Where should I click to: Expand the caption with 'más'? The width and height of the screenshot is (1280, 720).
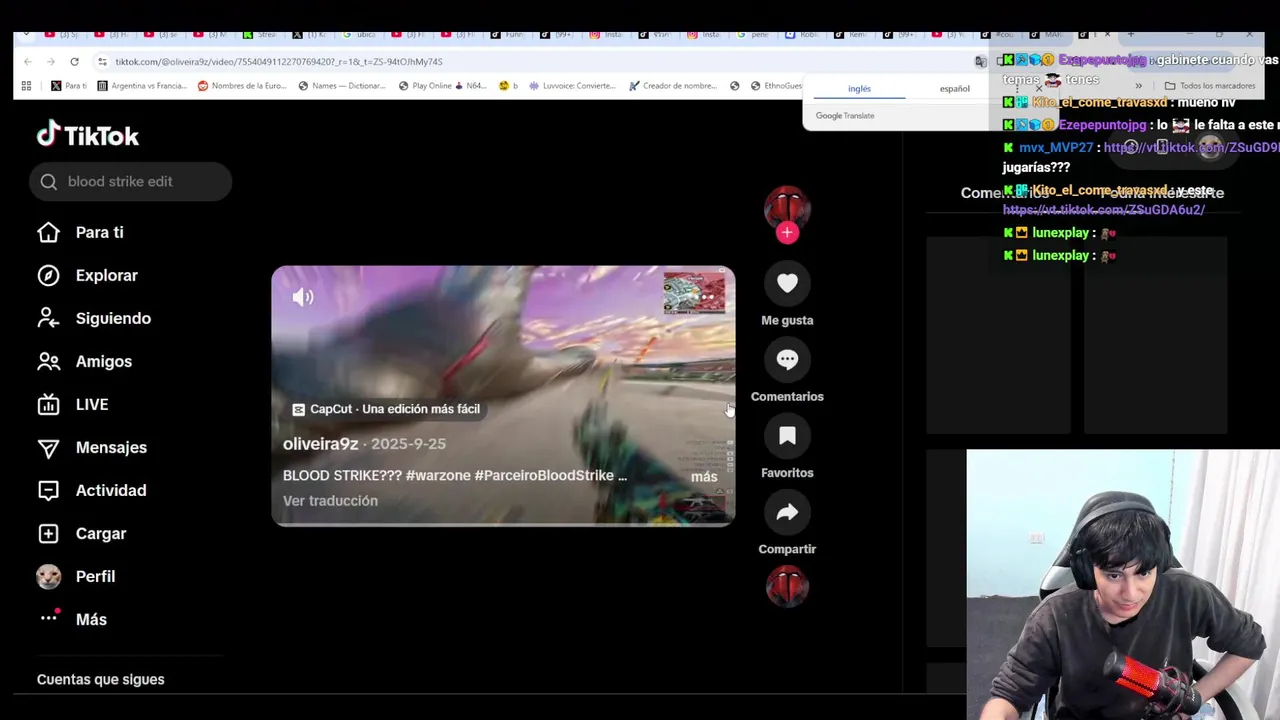(704, 477)
